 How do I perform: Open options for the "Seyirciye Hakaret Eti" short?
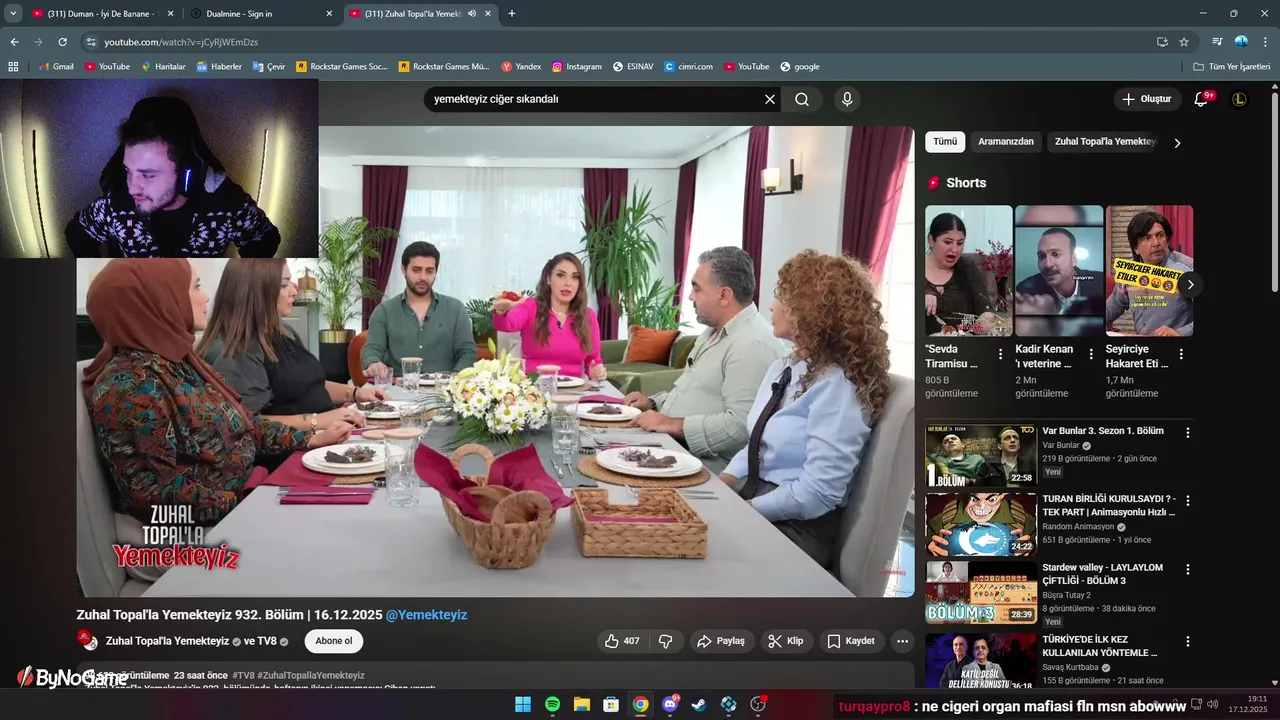(1181, 354)
